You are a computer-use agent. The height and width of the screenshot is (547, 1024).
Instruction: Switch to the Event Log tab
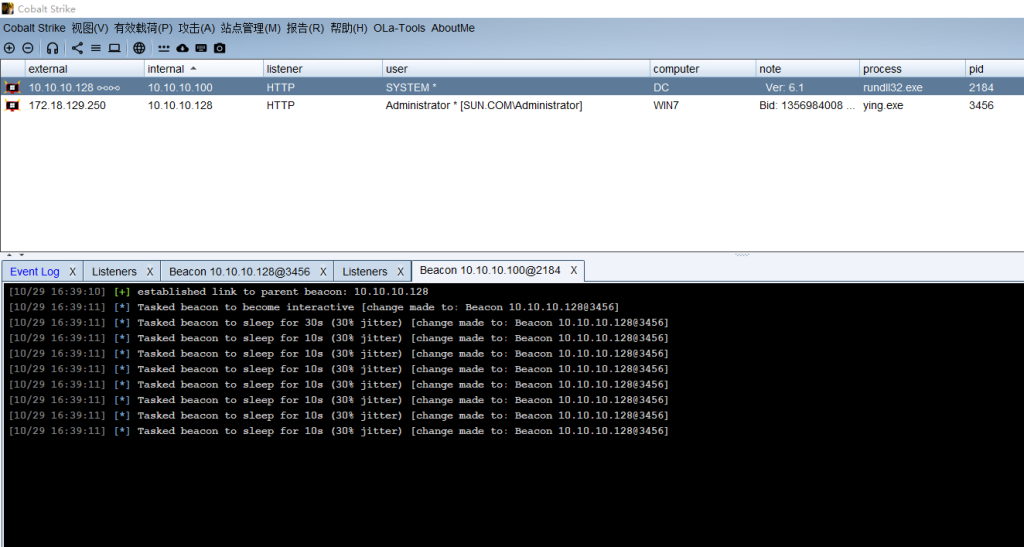35,272
